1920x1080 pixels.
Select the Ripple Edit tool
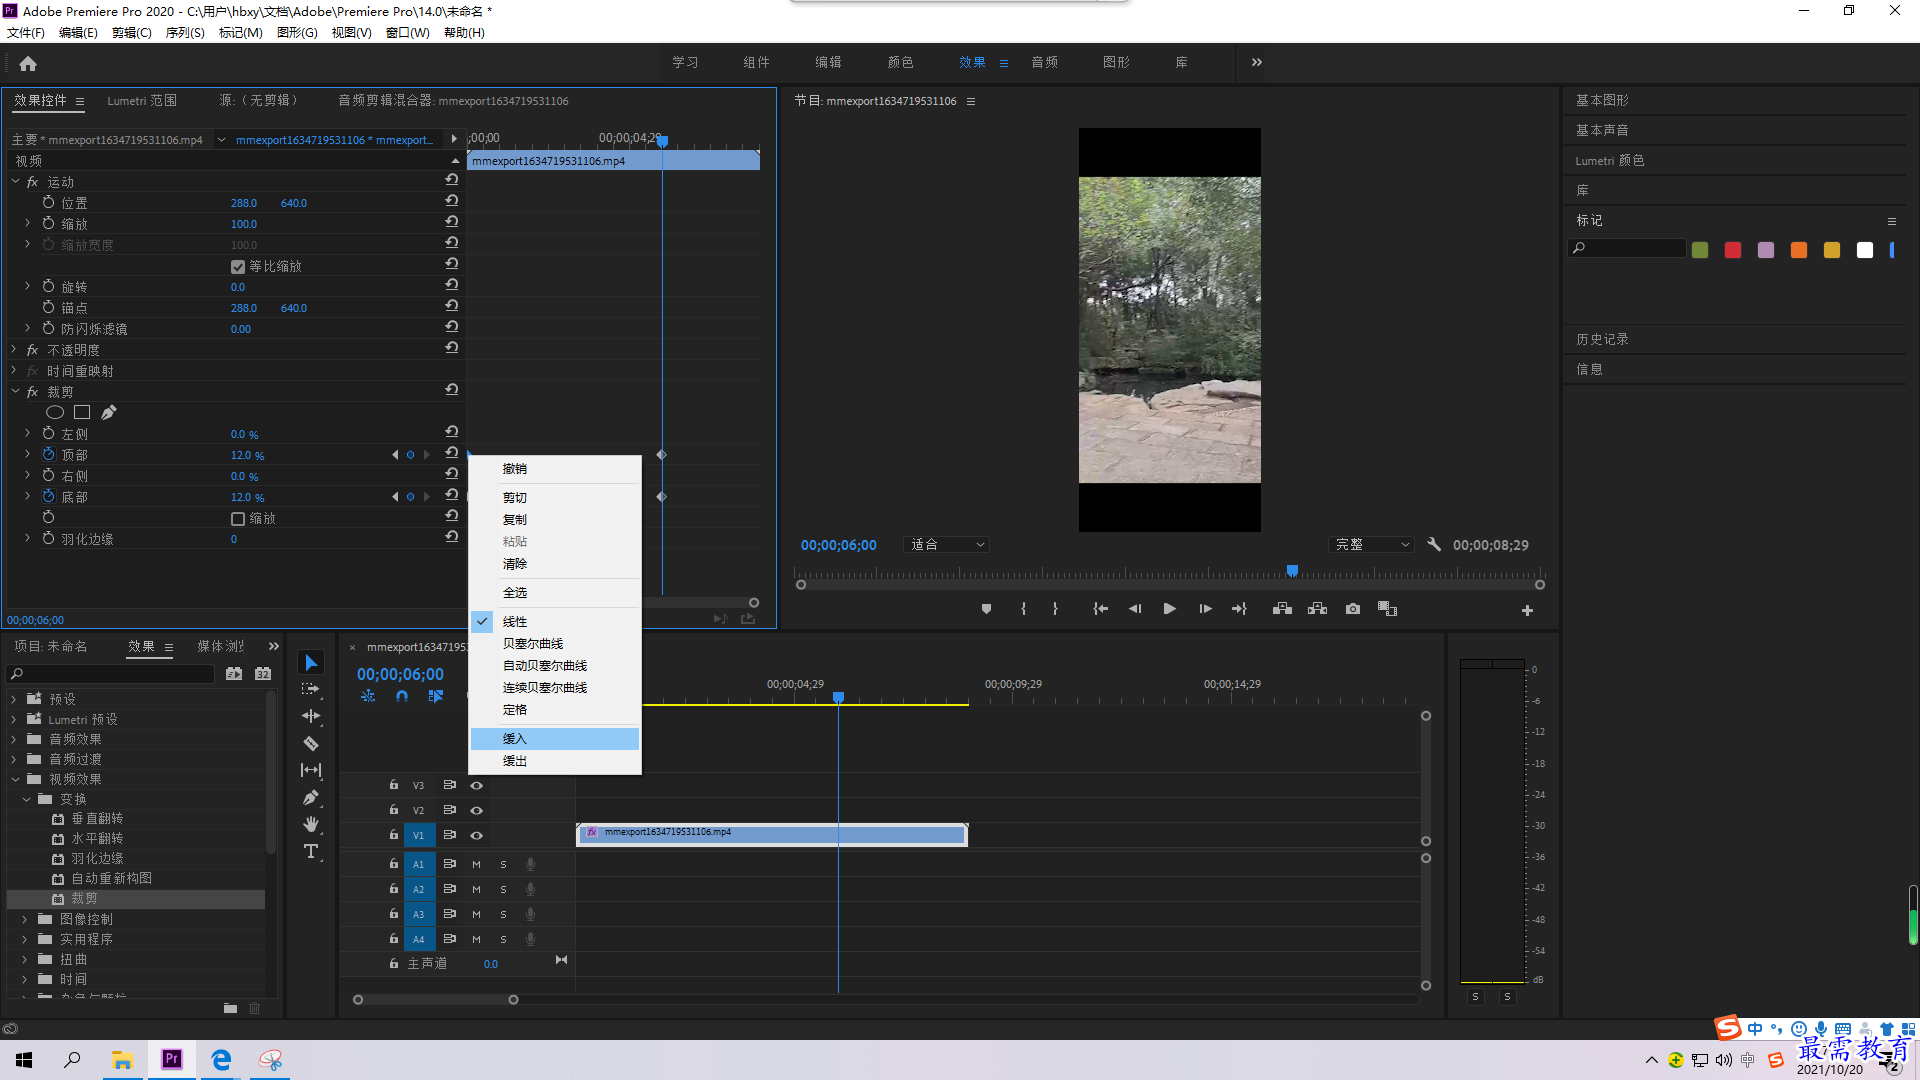(x=311, y=716)
